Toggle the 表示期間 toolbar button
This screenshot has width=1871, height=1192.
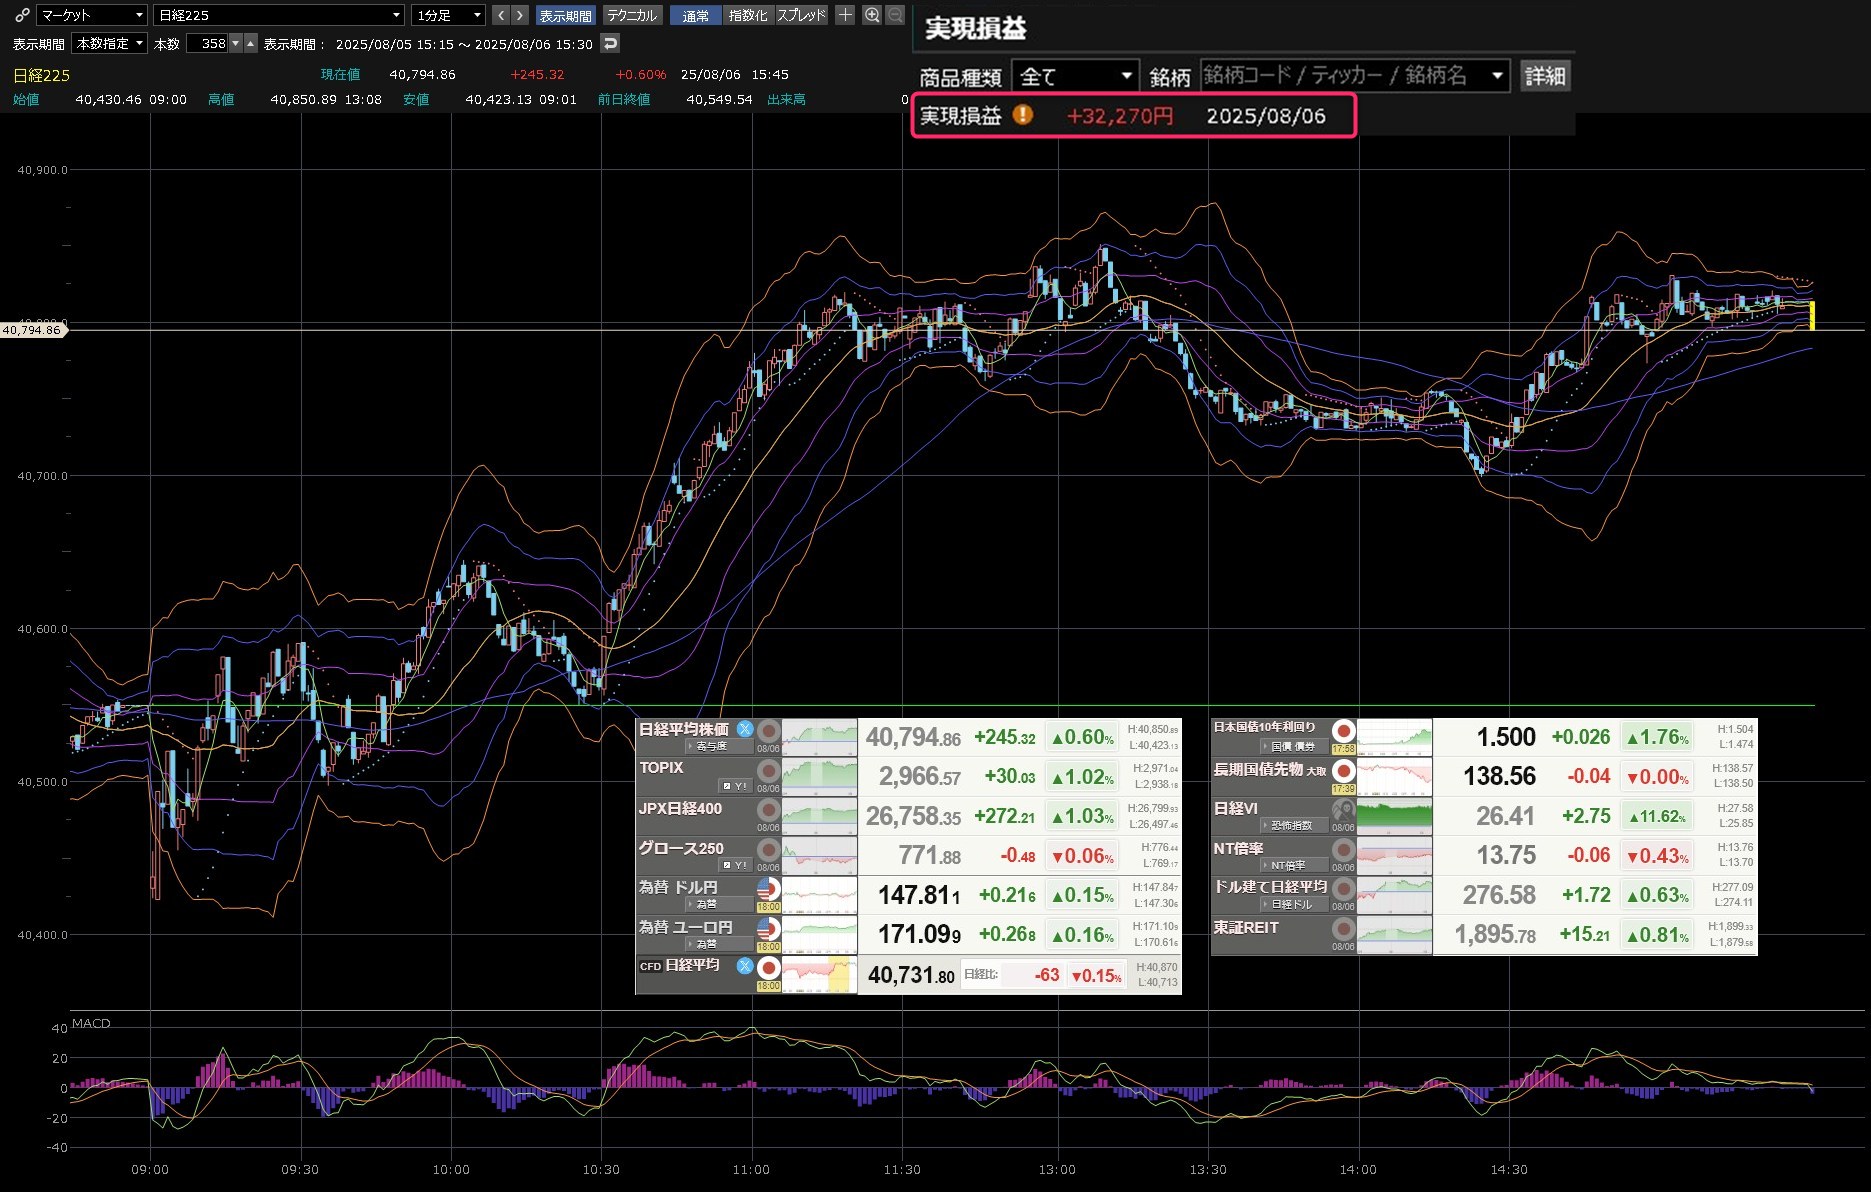coord(565,15)
